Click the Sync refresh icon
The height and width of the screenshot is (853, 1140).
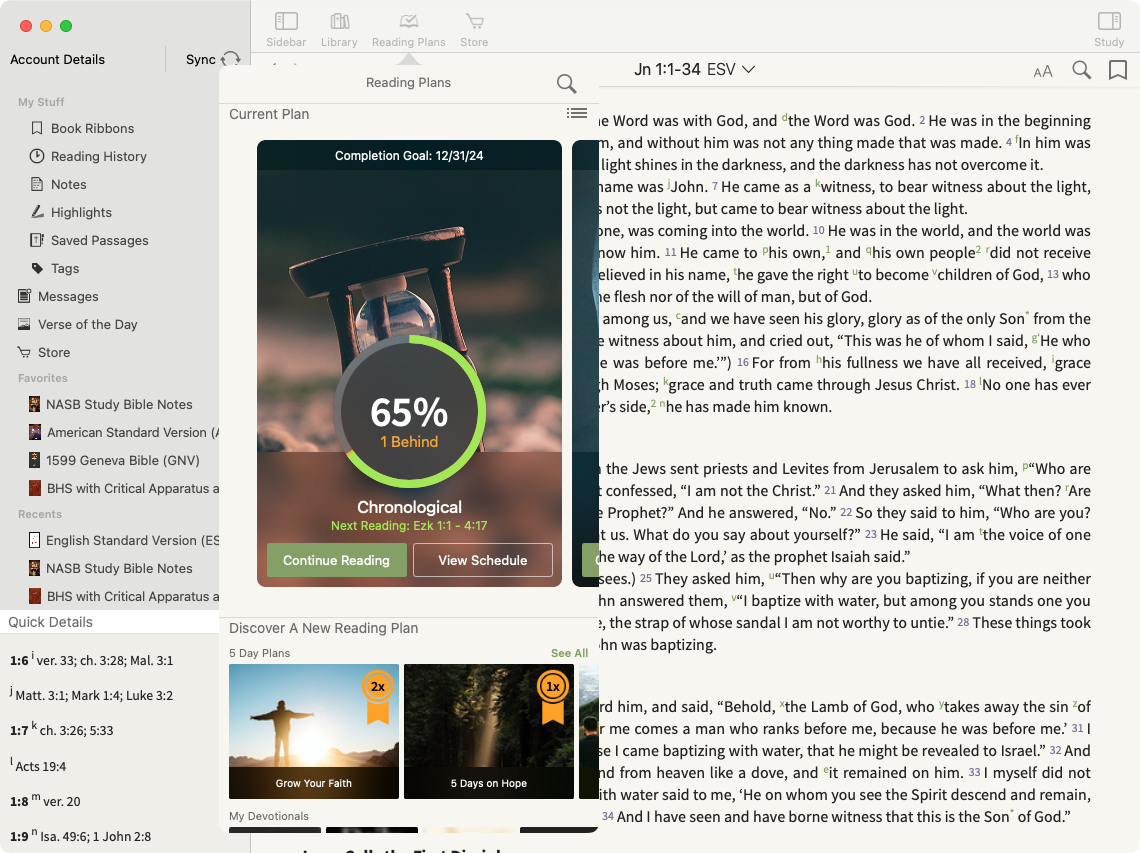click(231, 60)
